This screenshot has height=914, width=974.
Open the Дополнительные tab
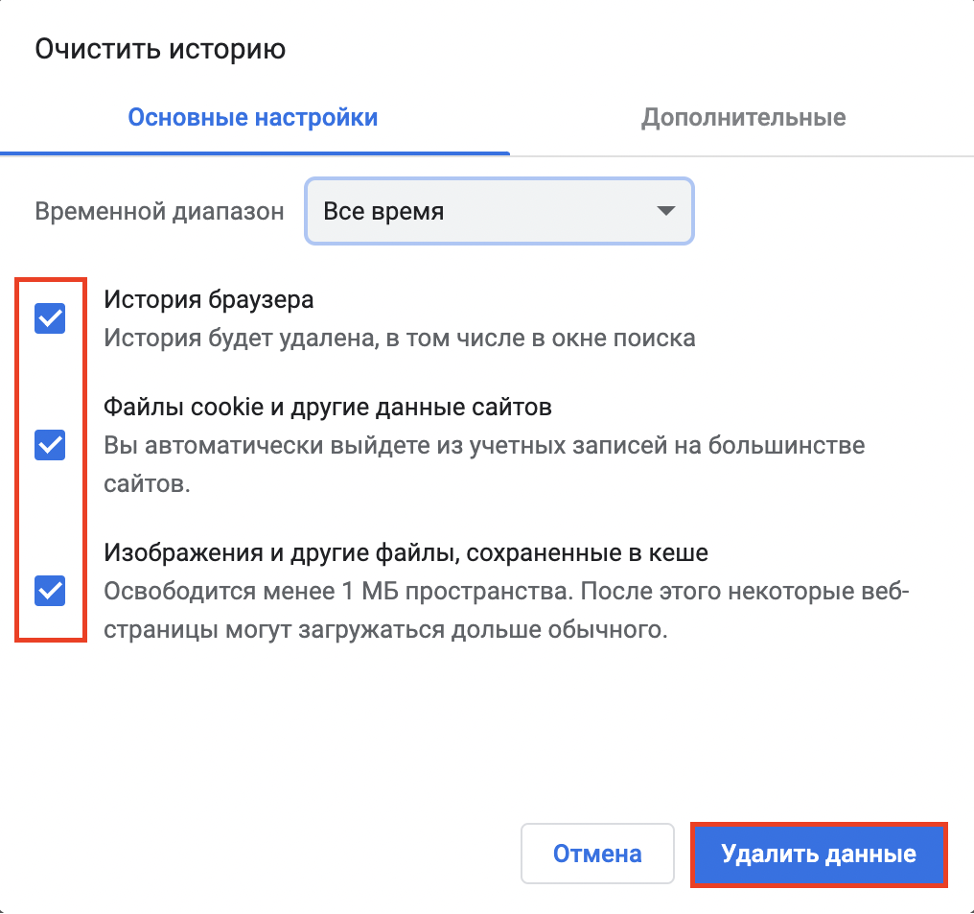pyautogui.click(x=743, y=118)
